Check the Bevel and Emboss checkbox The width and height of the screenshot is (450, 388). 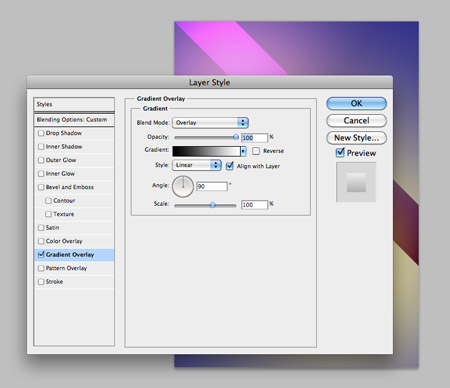click(x=41, y=187)
